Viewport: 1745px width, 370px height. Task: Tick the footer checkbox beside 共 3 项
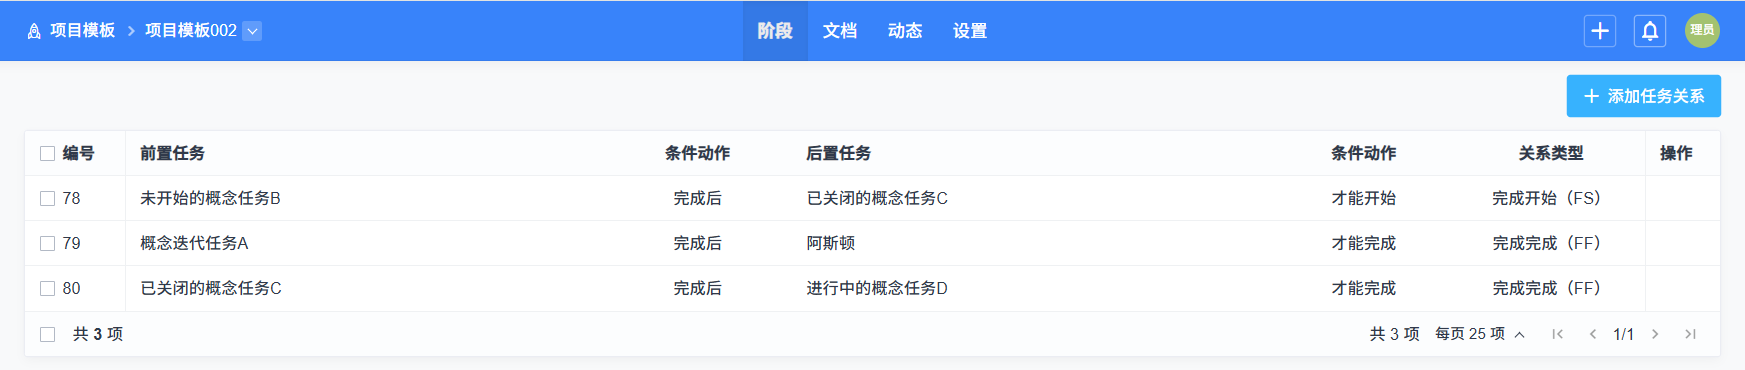47,334
